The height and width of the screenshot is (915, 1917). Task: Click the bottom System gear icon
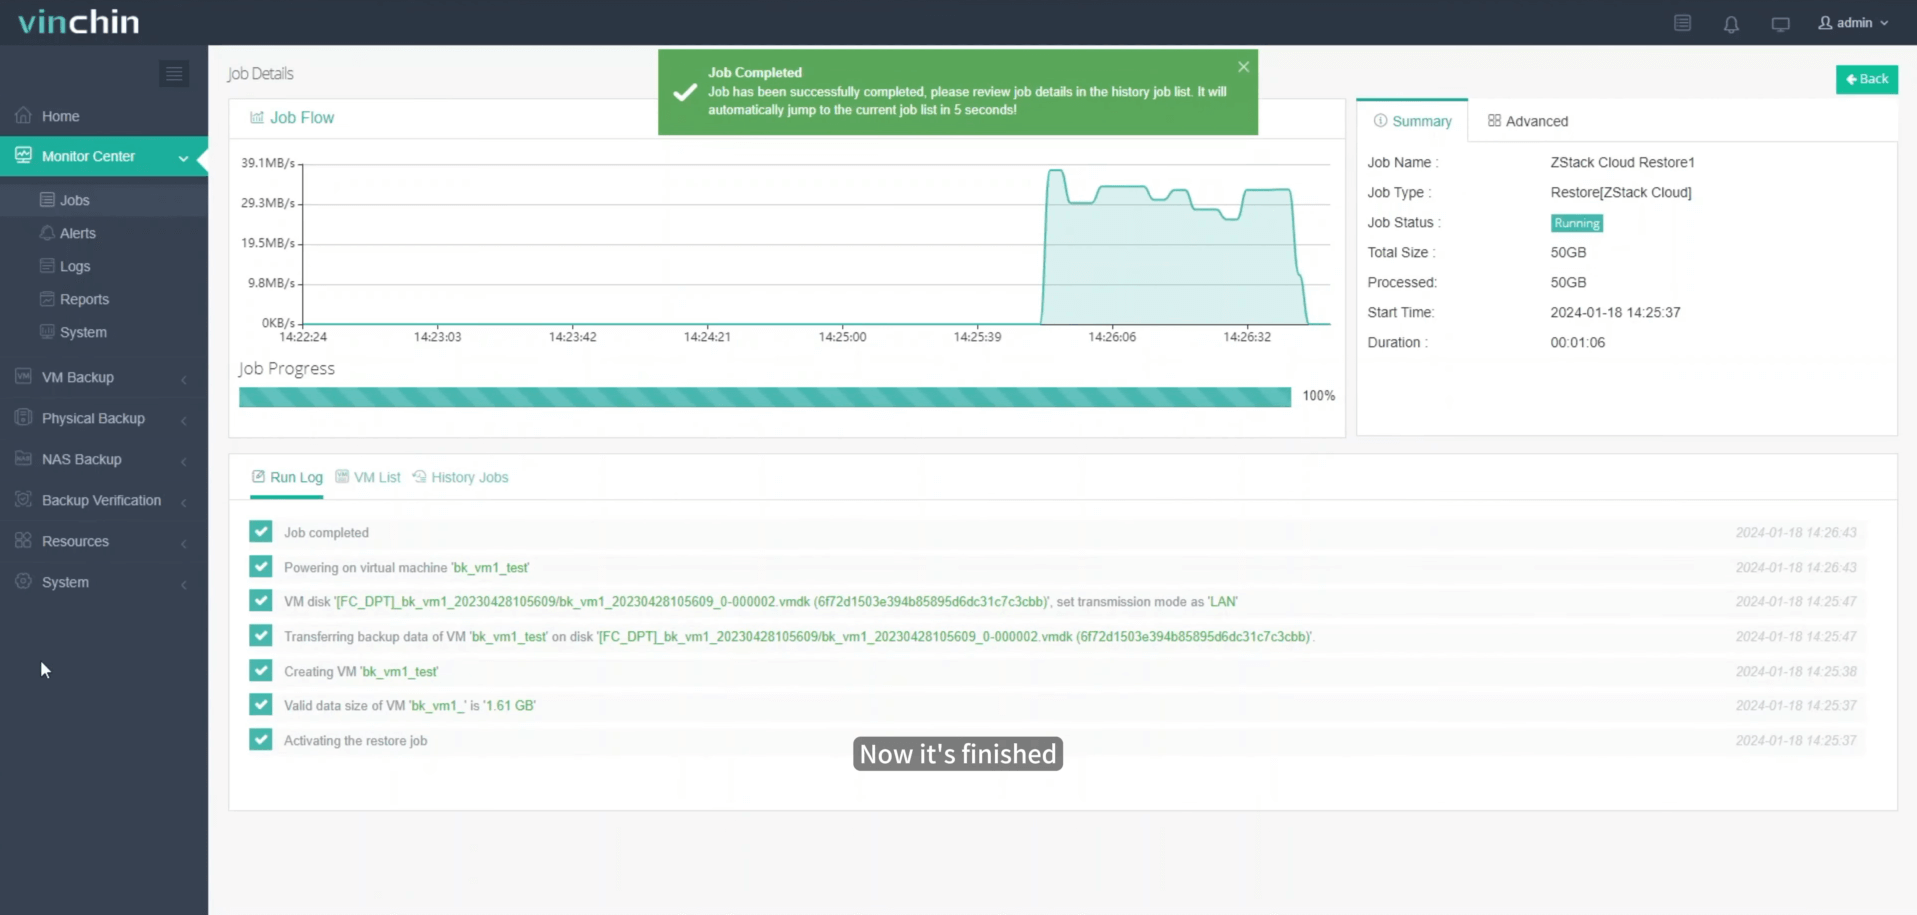pos(24,582)
